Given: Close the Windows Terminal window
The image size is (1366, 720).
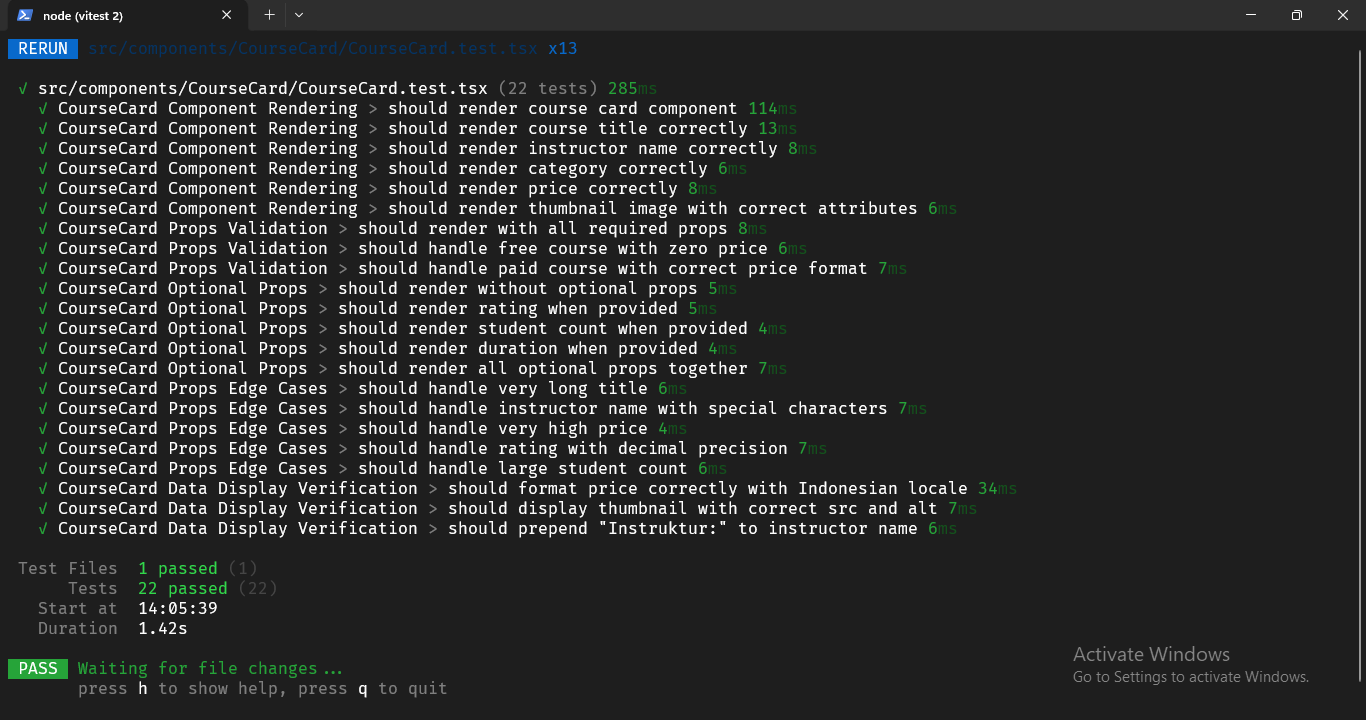Looking at the screenshot, I should [1342, 15].
